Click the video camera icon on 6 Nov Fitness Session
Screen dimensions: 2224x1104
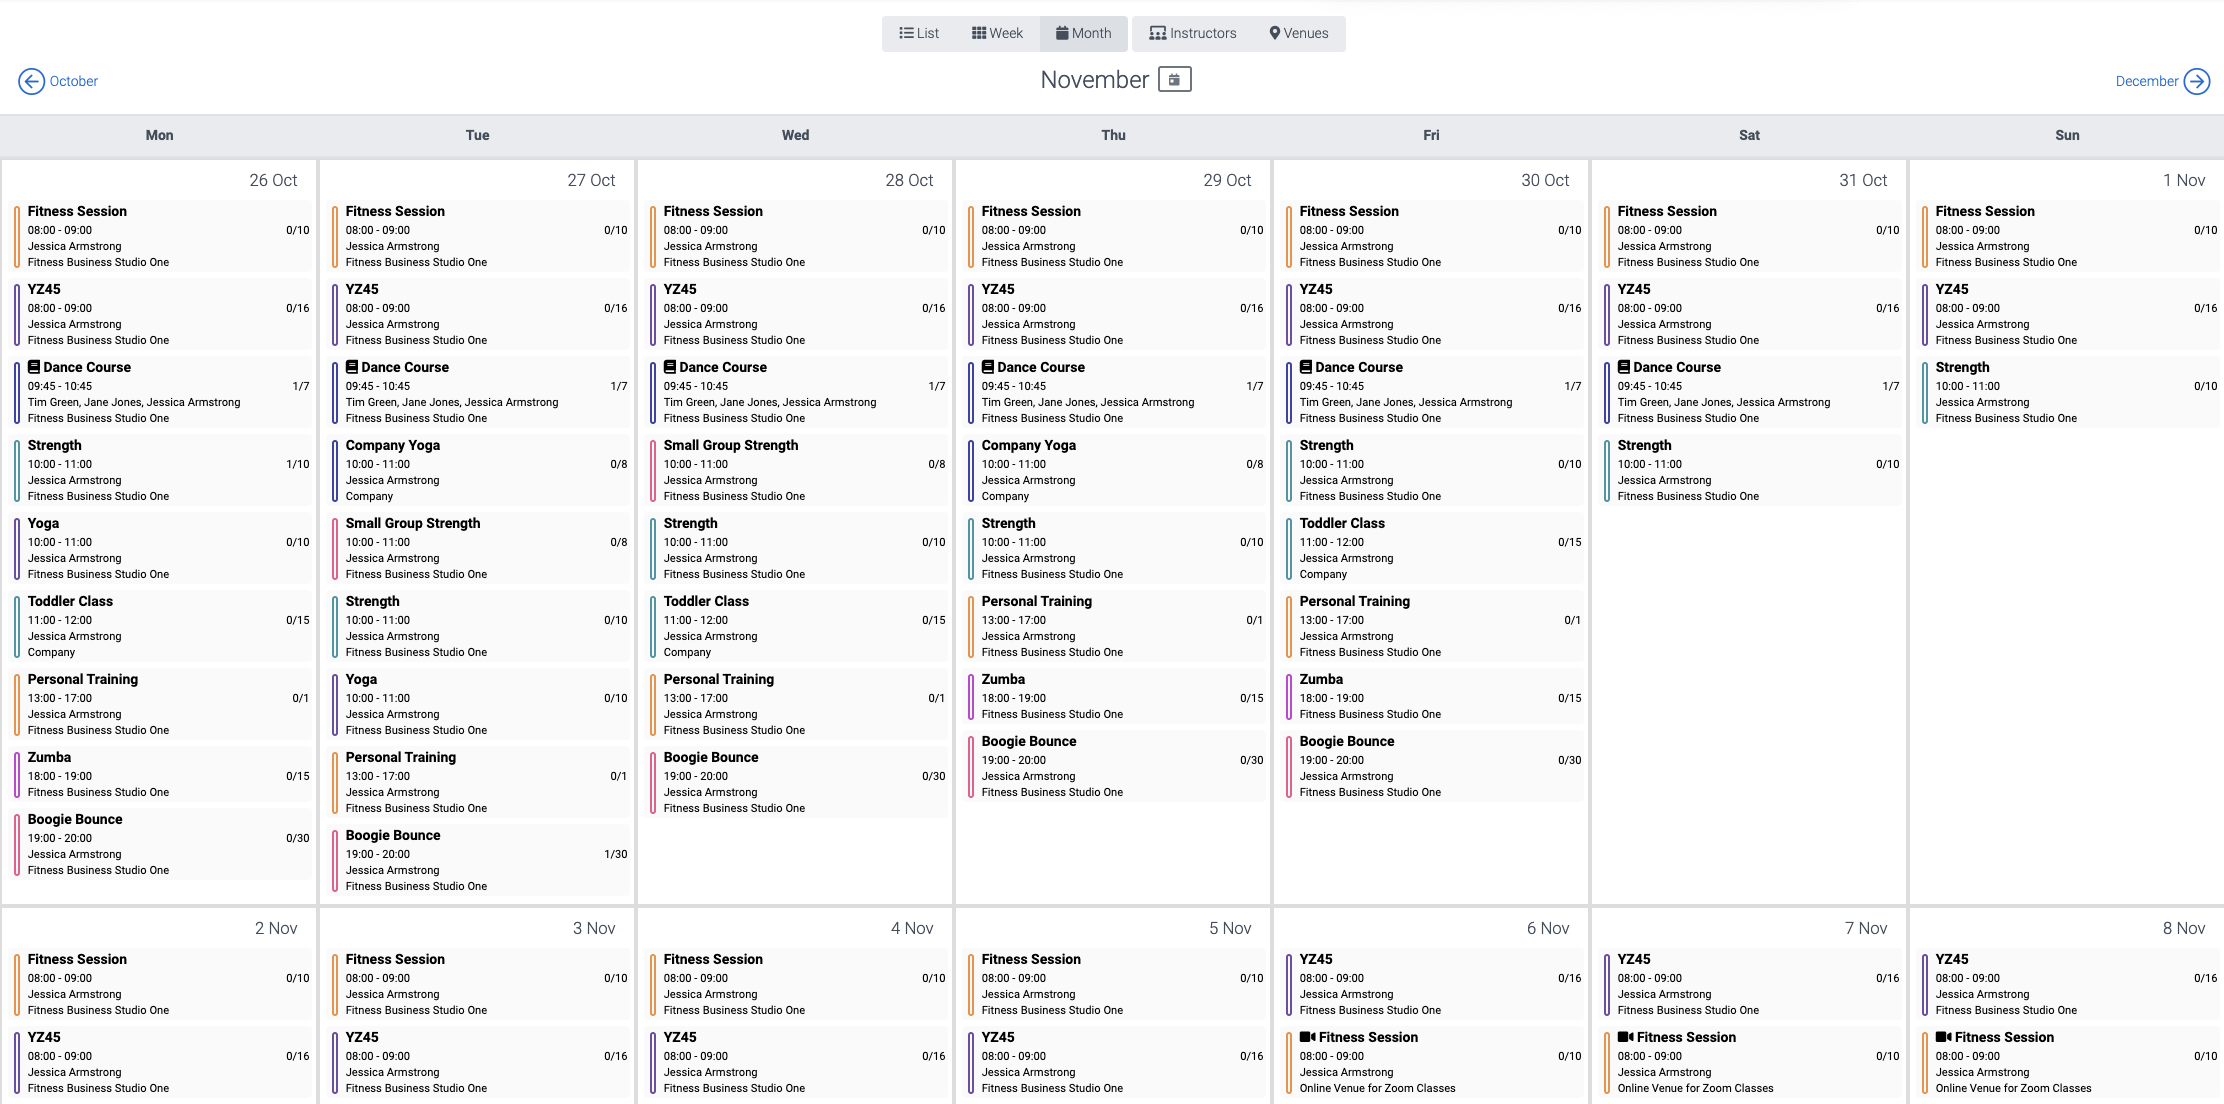tap(1307, 1037)
